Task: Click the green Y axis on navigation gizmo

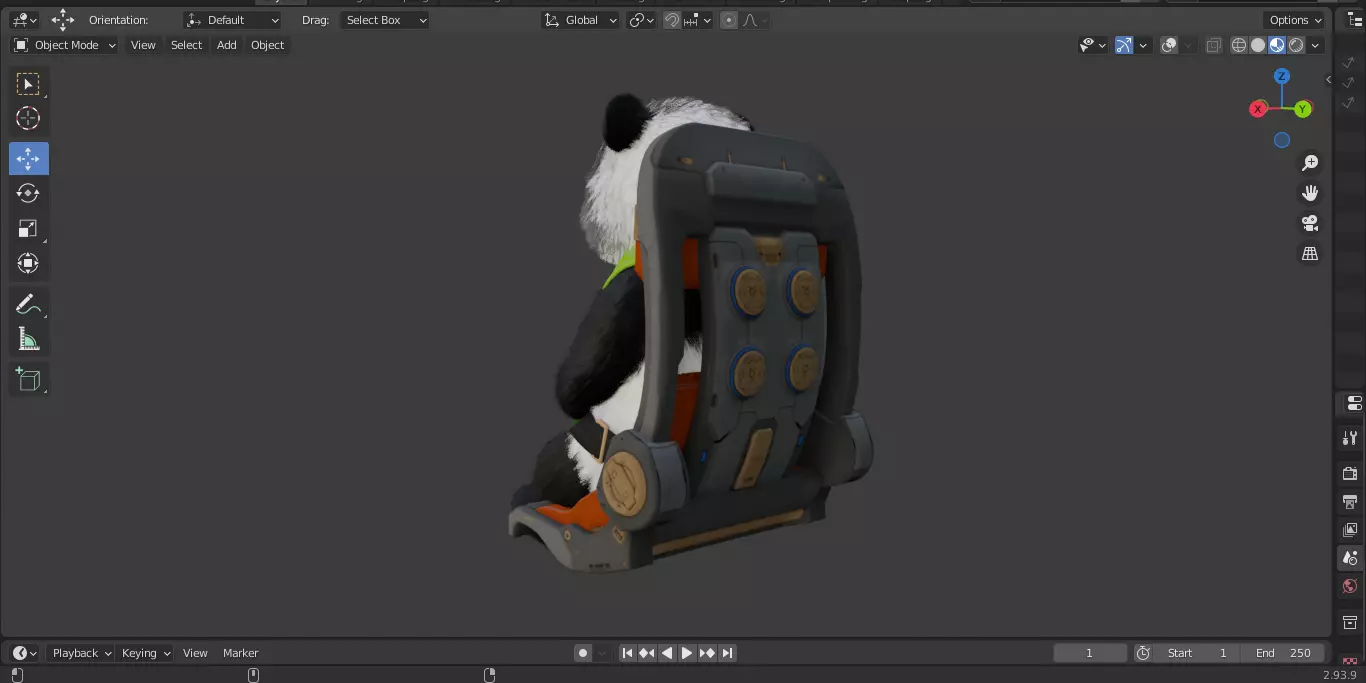Action: point(1303,109)
